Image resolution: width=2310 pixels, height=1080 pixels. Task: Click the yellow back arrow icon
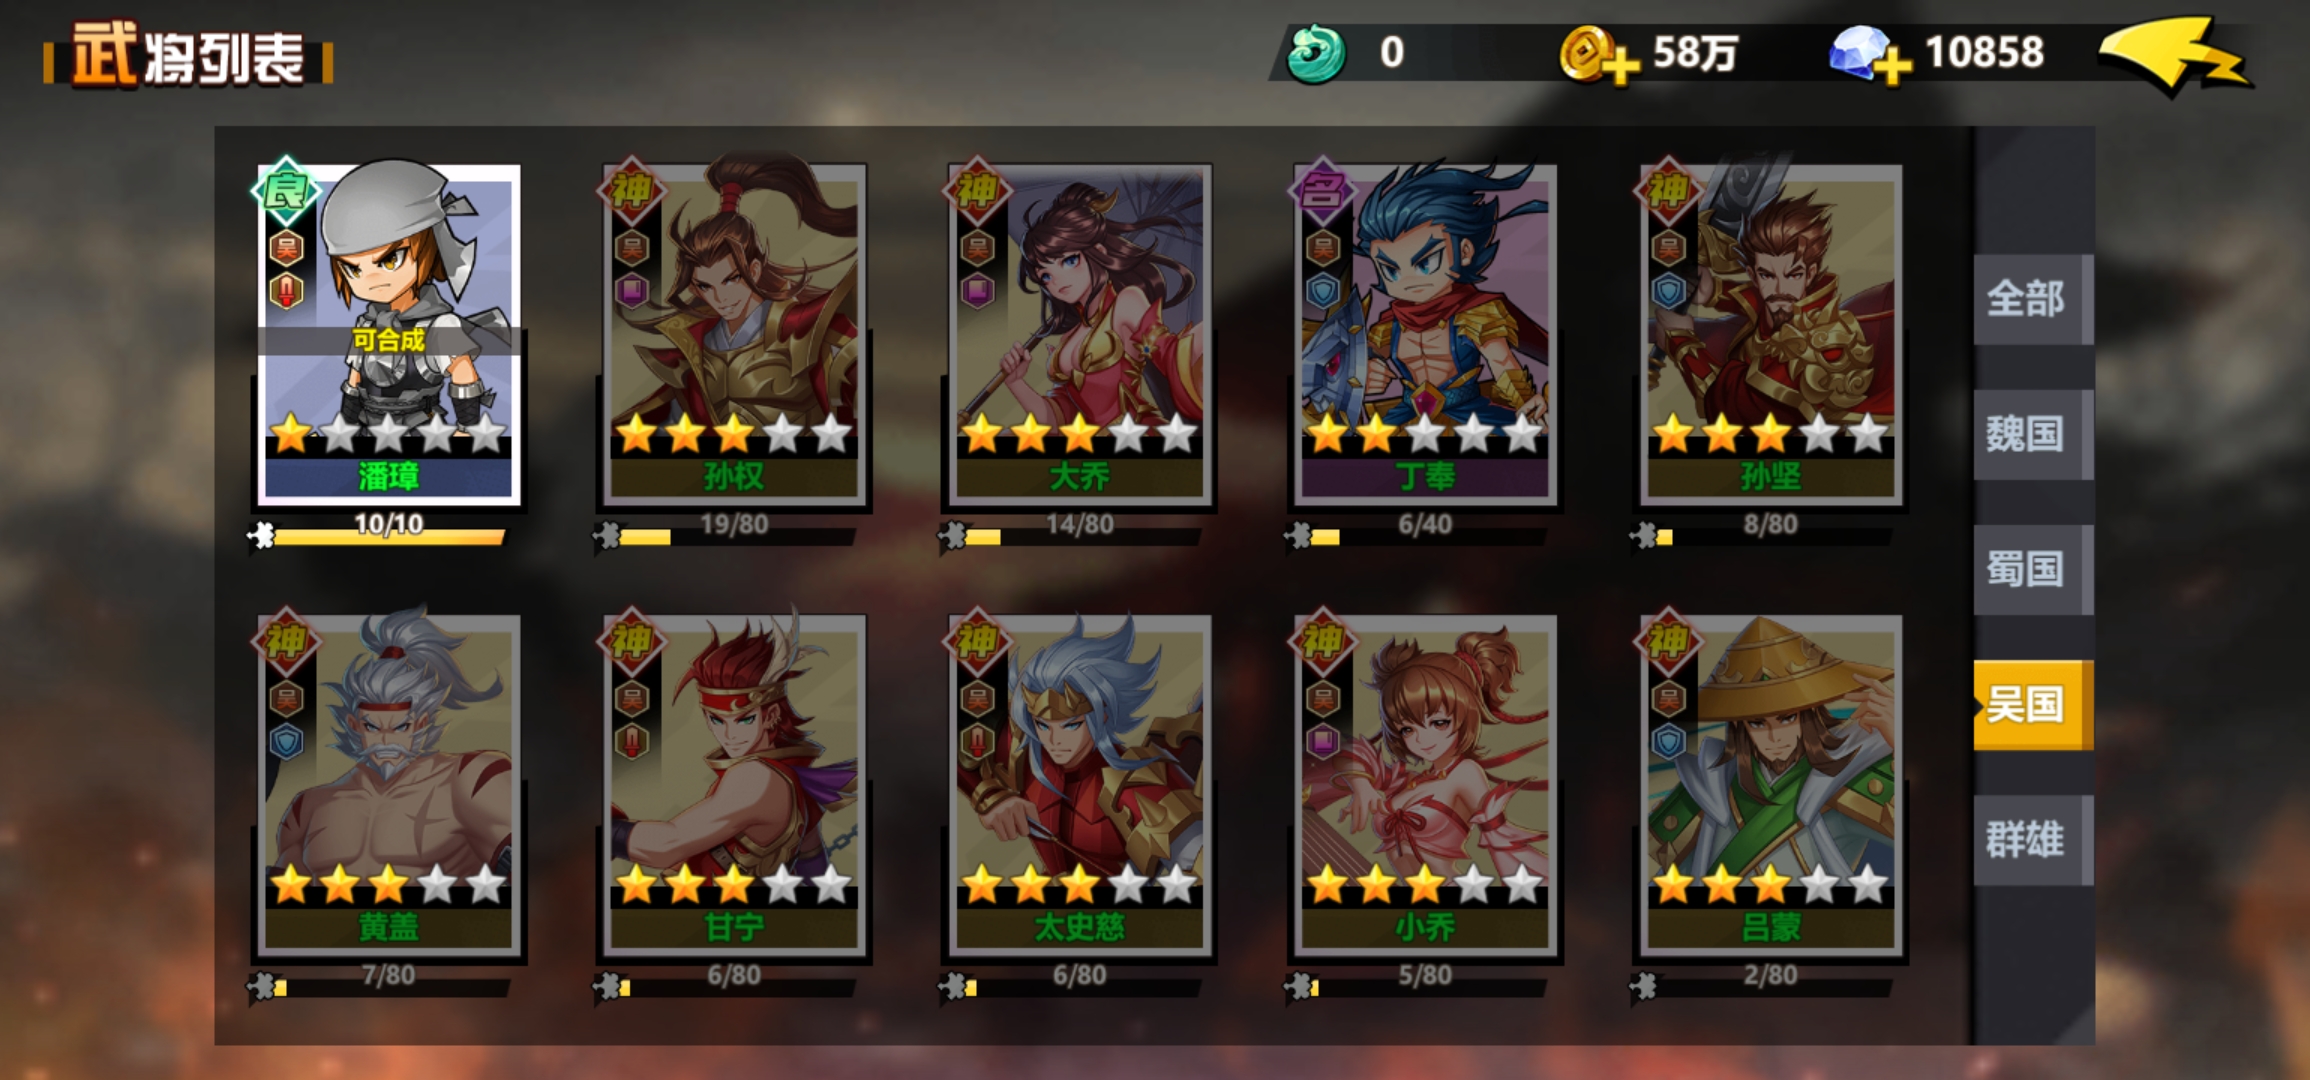2176,56
